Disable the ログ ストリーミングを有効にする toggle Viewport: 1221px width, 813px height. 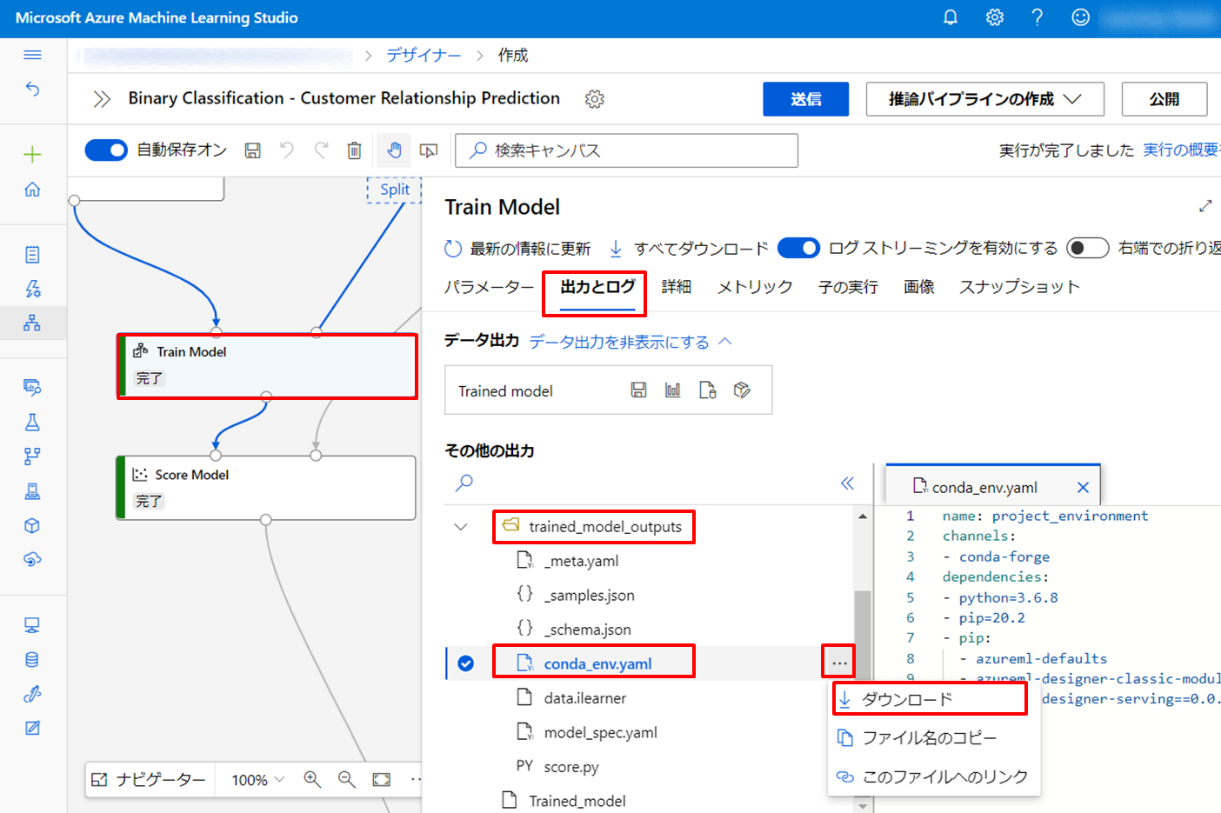pyautogui.click(x=798, y=248)
